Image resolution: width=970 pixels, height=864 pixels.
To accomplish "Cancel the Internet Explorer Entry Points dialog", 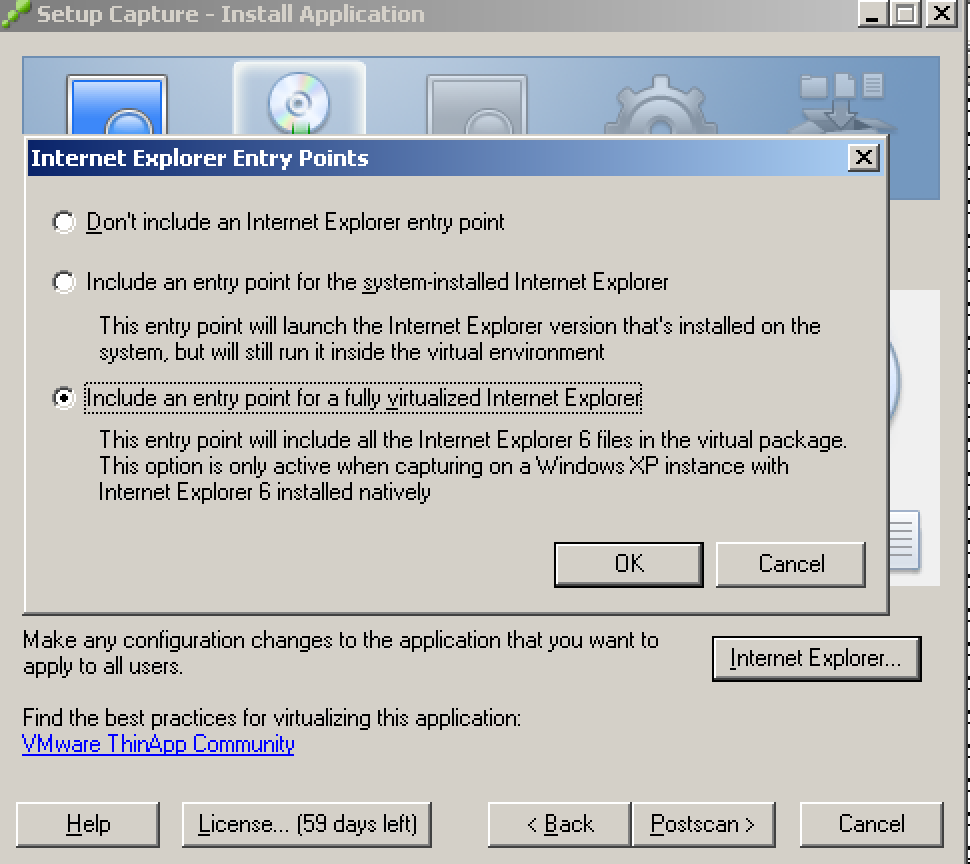I will click(791, 564).
